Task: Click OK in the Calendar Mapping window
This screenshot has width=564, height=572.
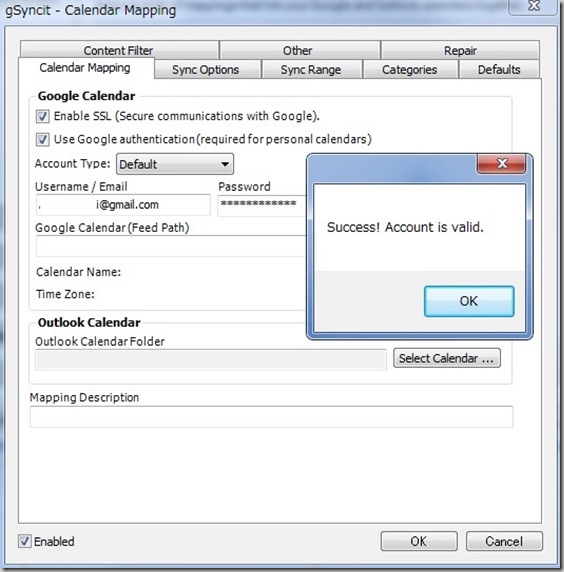Action: pos(419,541)
